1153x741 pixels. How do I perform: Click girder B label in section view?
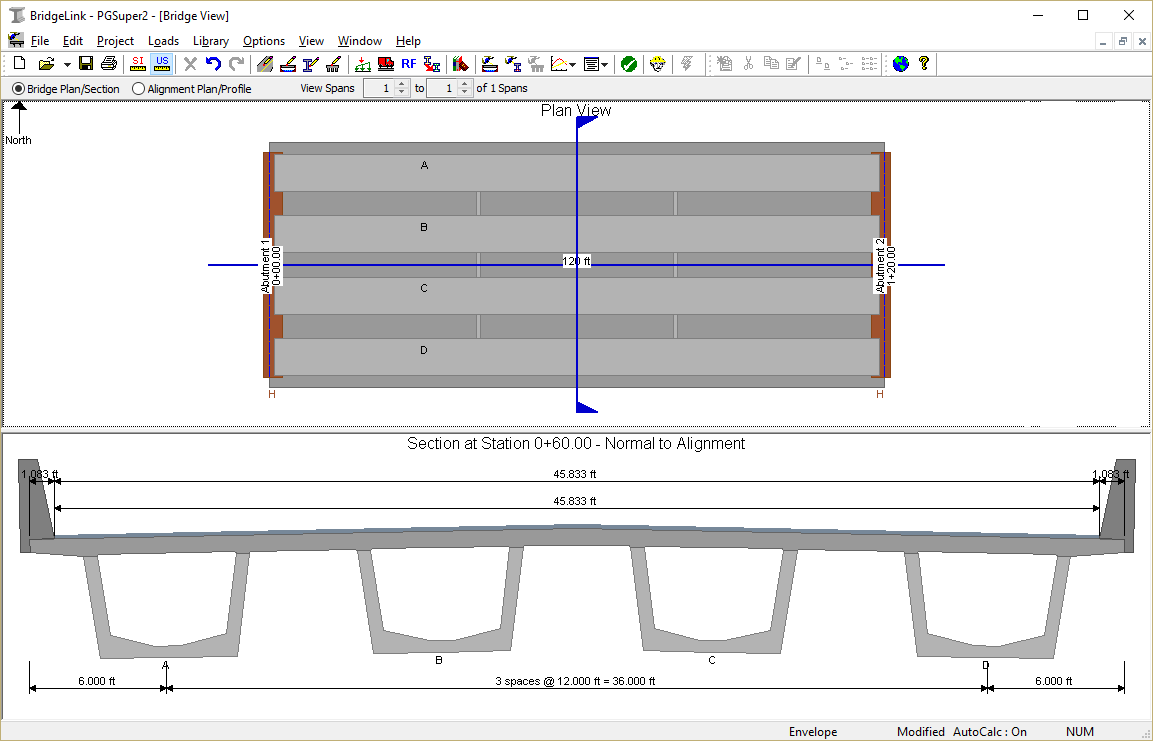439,660
